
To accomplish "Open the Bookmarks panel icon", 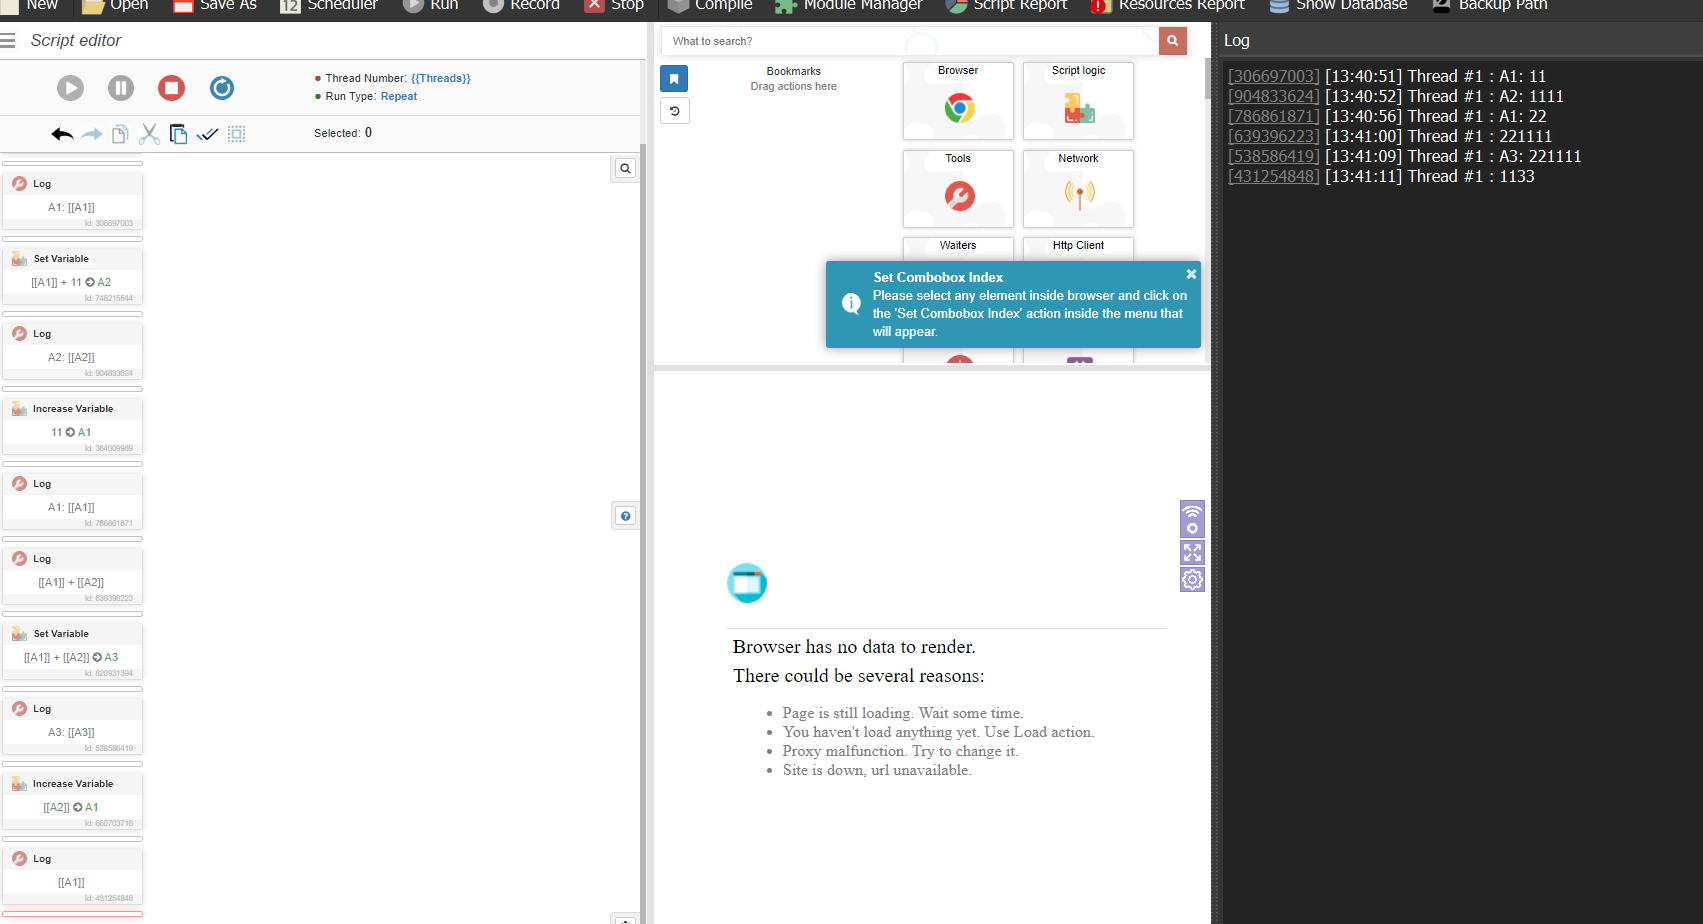I will 674,79.
